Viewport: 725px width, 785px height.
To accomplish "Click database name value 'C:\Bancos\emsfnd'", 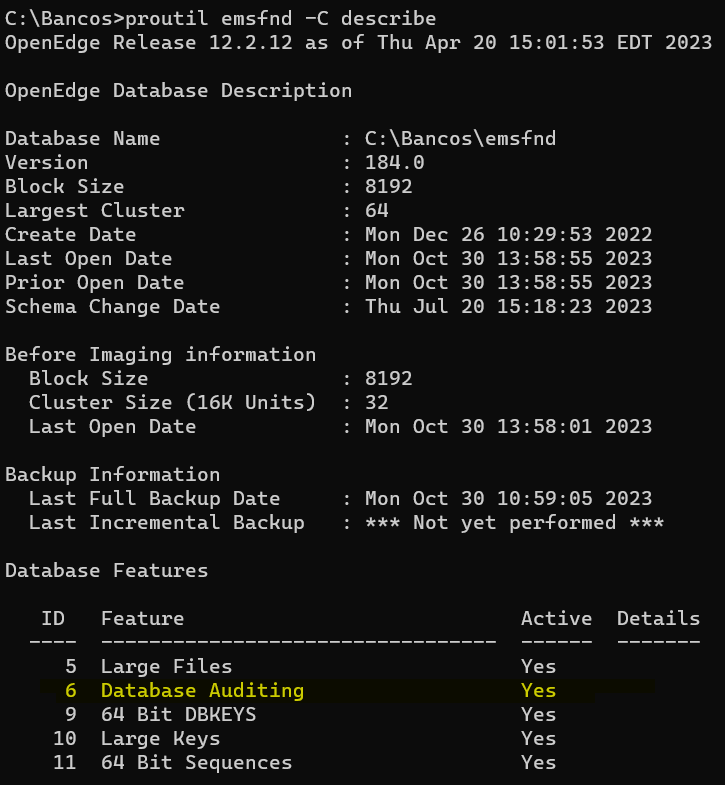I will point(460,139).
